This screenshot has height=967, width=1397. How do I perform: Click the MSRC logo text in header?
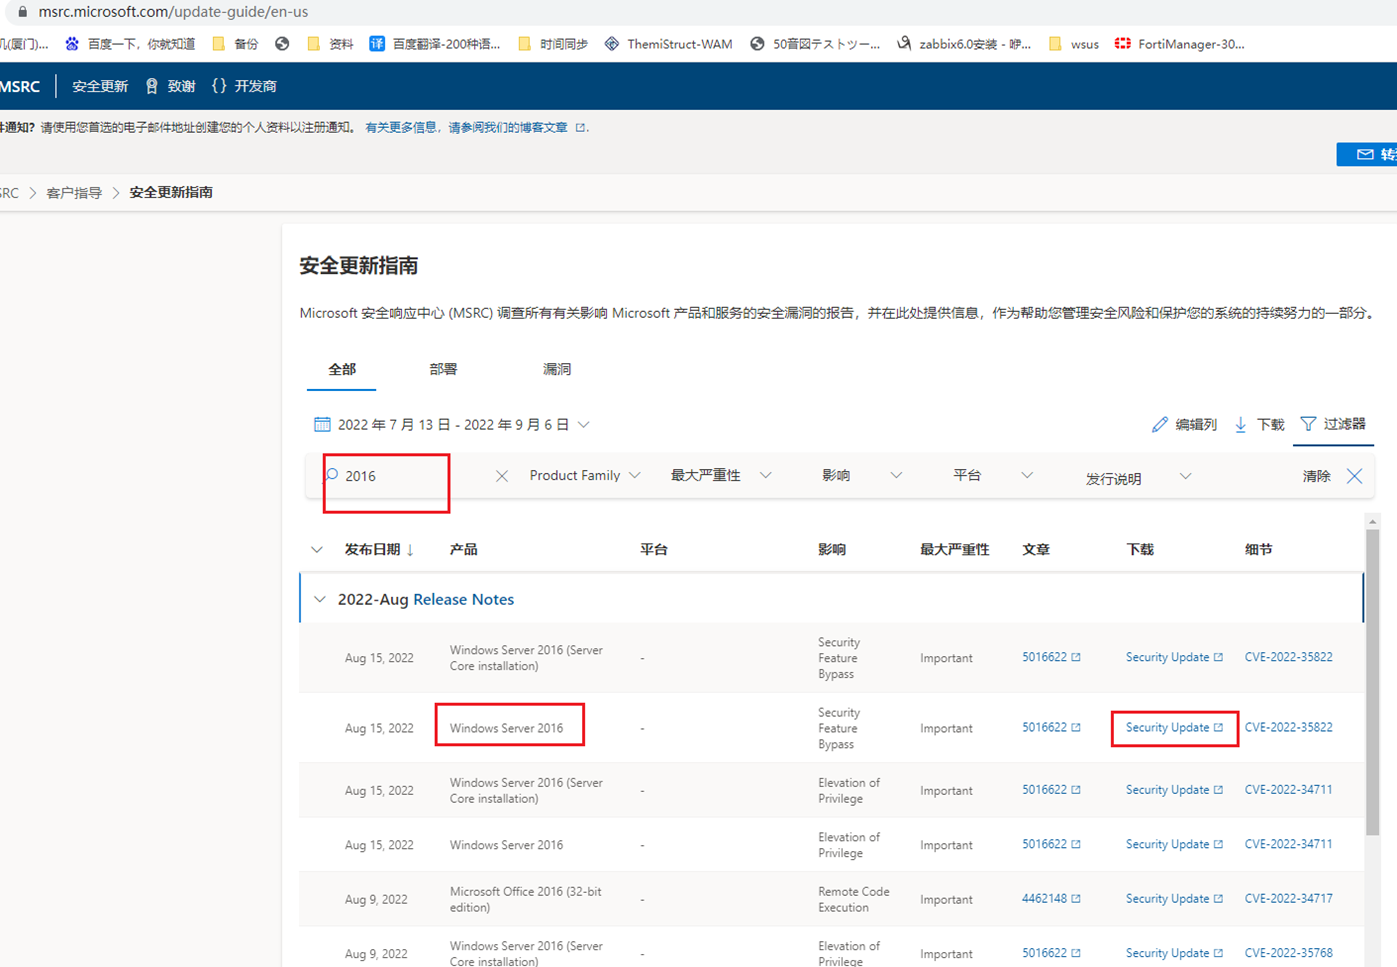coord(20,86)
